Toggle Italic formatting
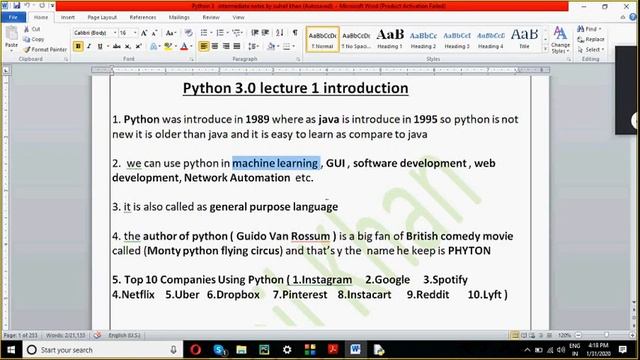The height and width of the screenshot is (360, 640). click(x=89, y=46)
